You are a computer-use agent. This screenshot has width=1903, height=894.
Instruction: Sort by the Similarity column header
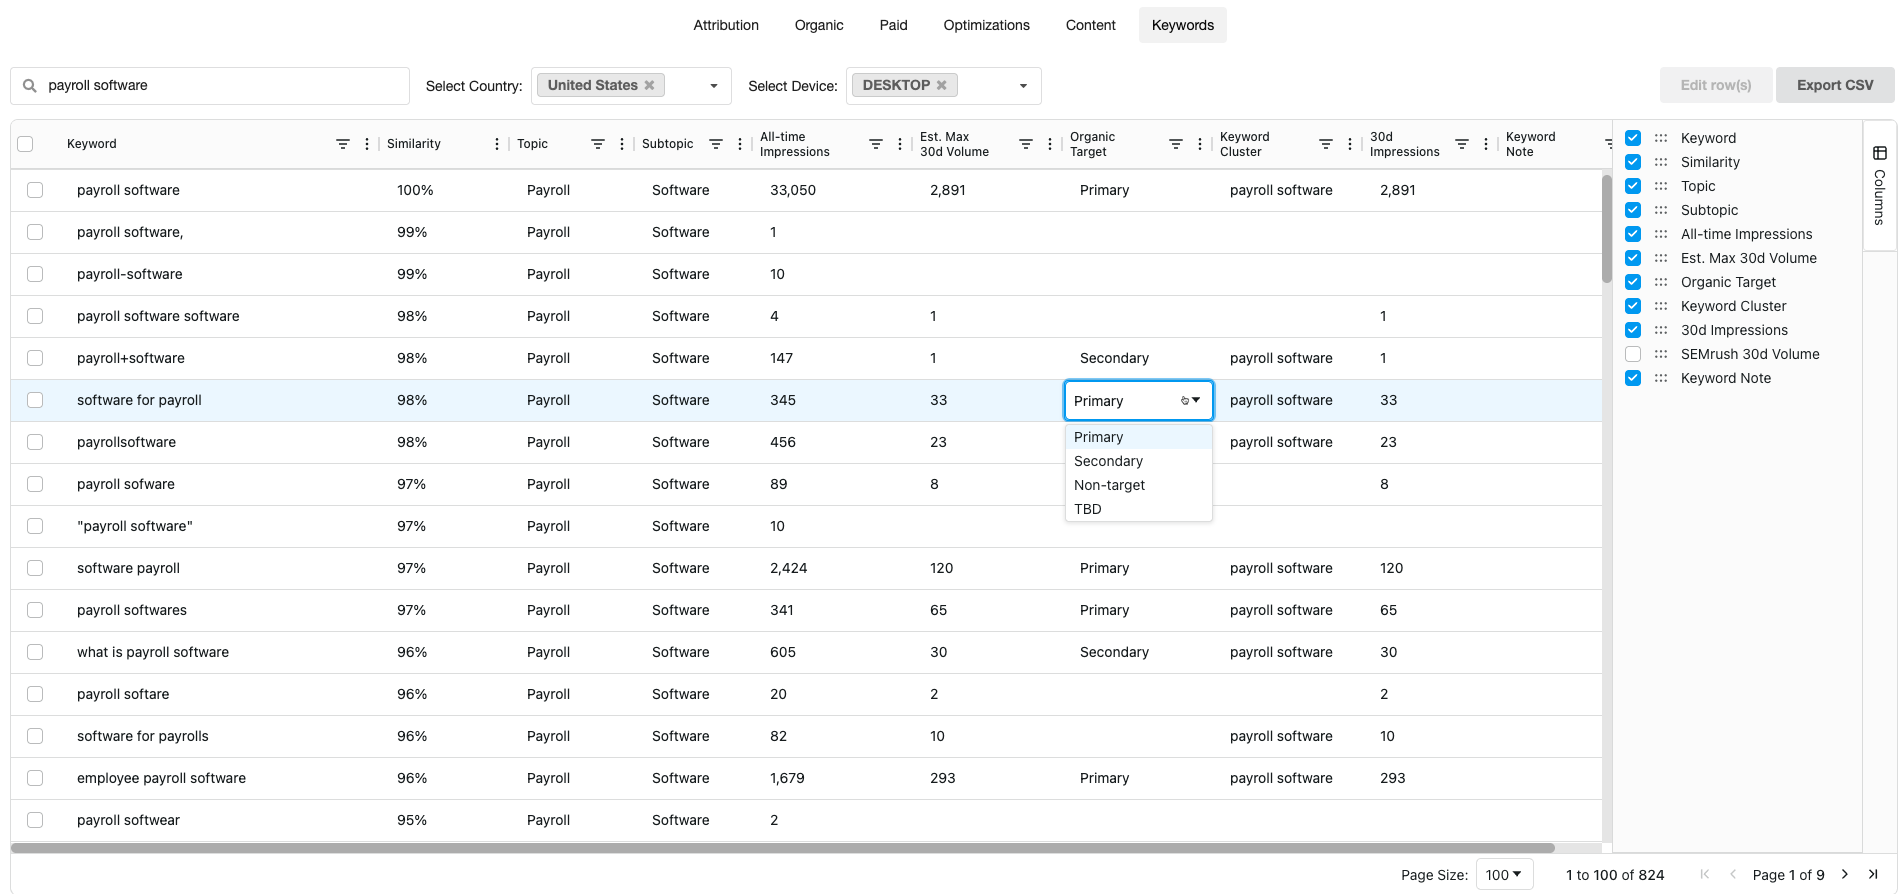coord(414,144)
